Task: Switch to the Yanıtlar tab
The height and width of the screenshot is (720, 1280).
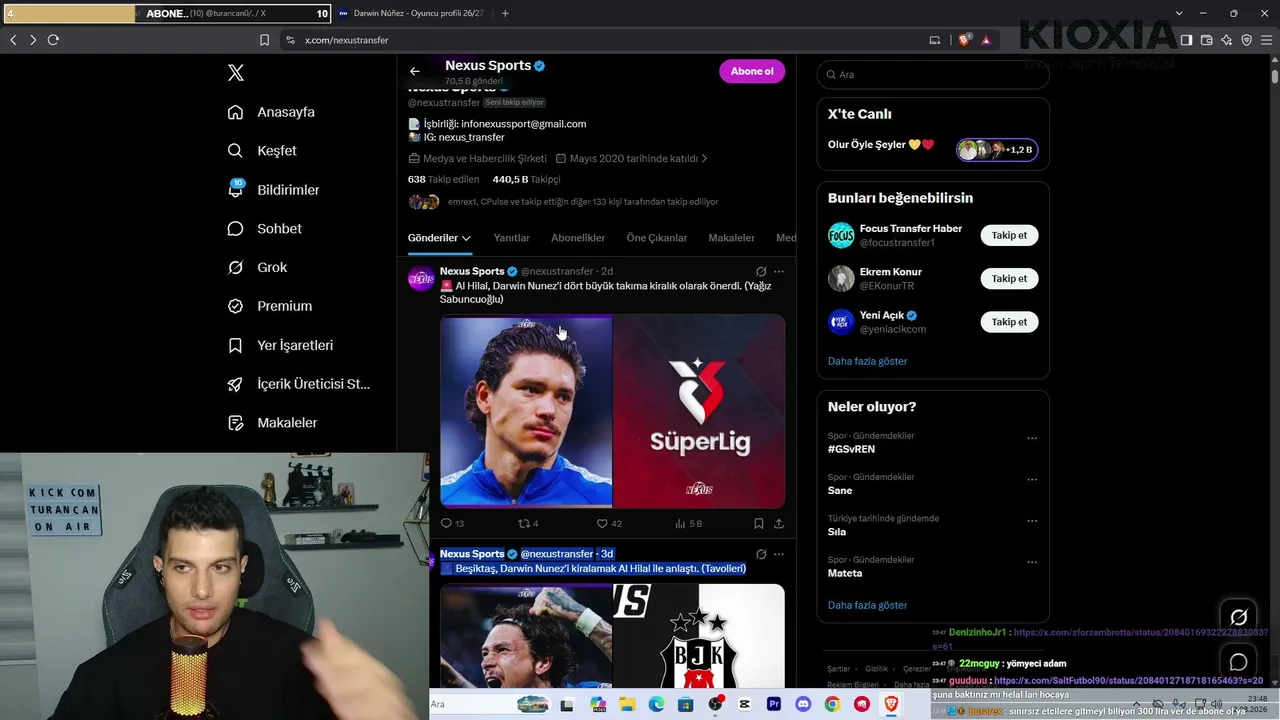Action: click(x=512, y=238)
